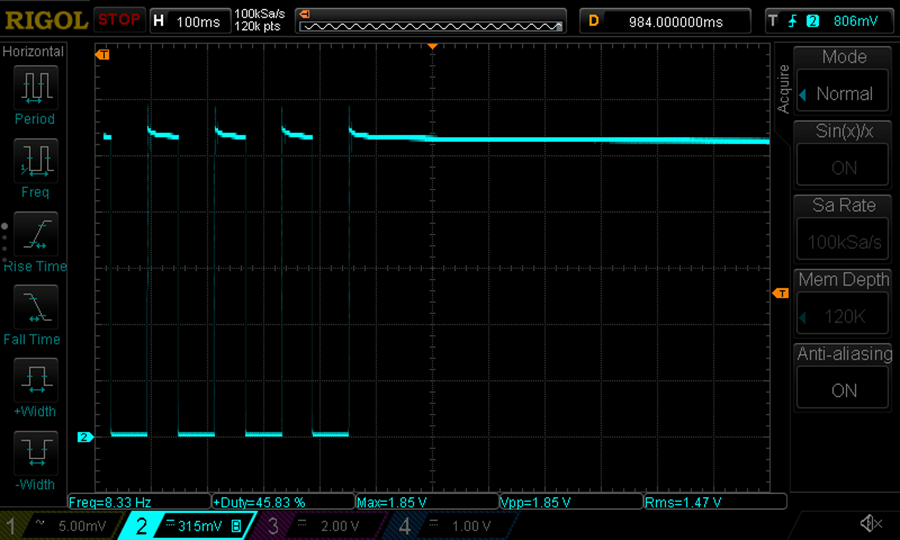Click the Max=1.85 V measurement result
This screenshot has height=540, width=900.
tap(428, 502)
